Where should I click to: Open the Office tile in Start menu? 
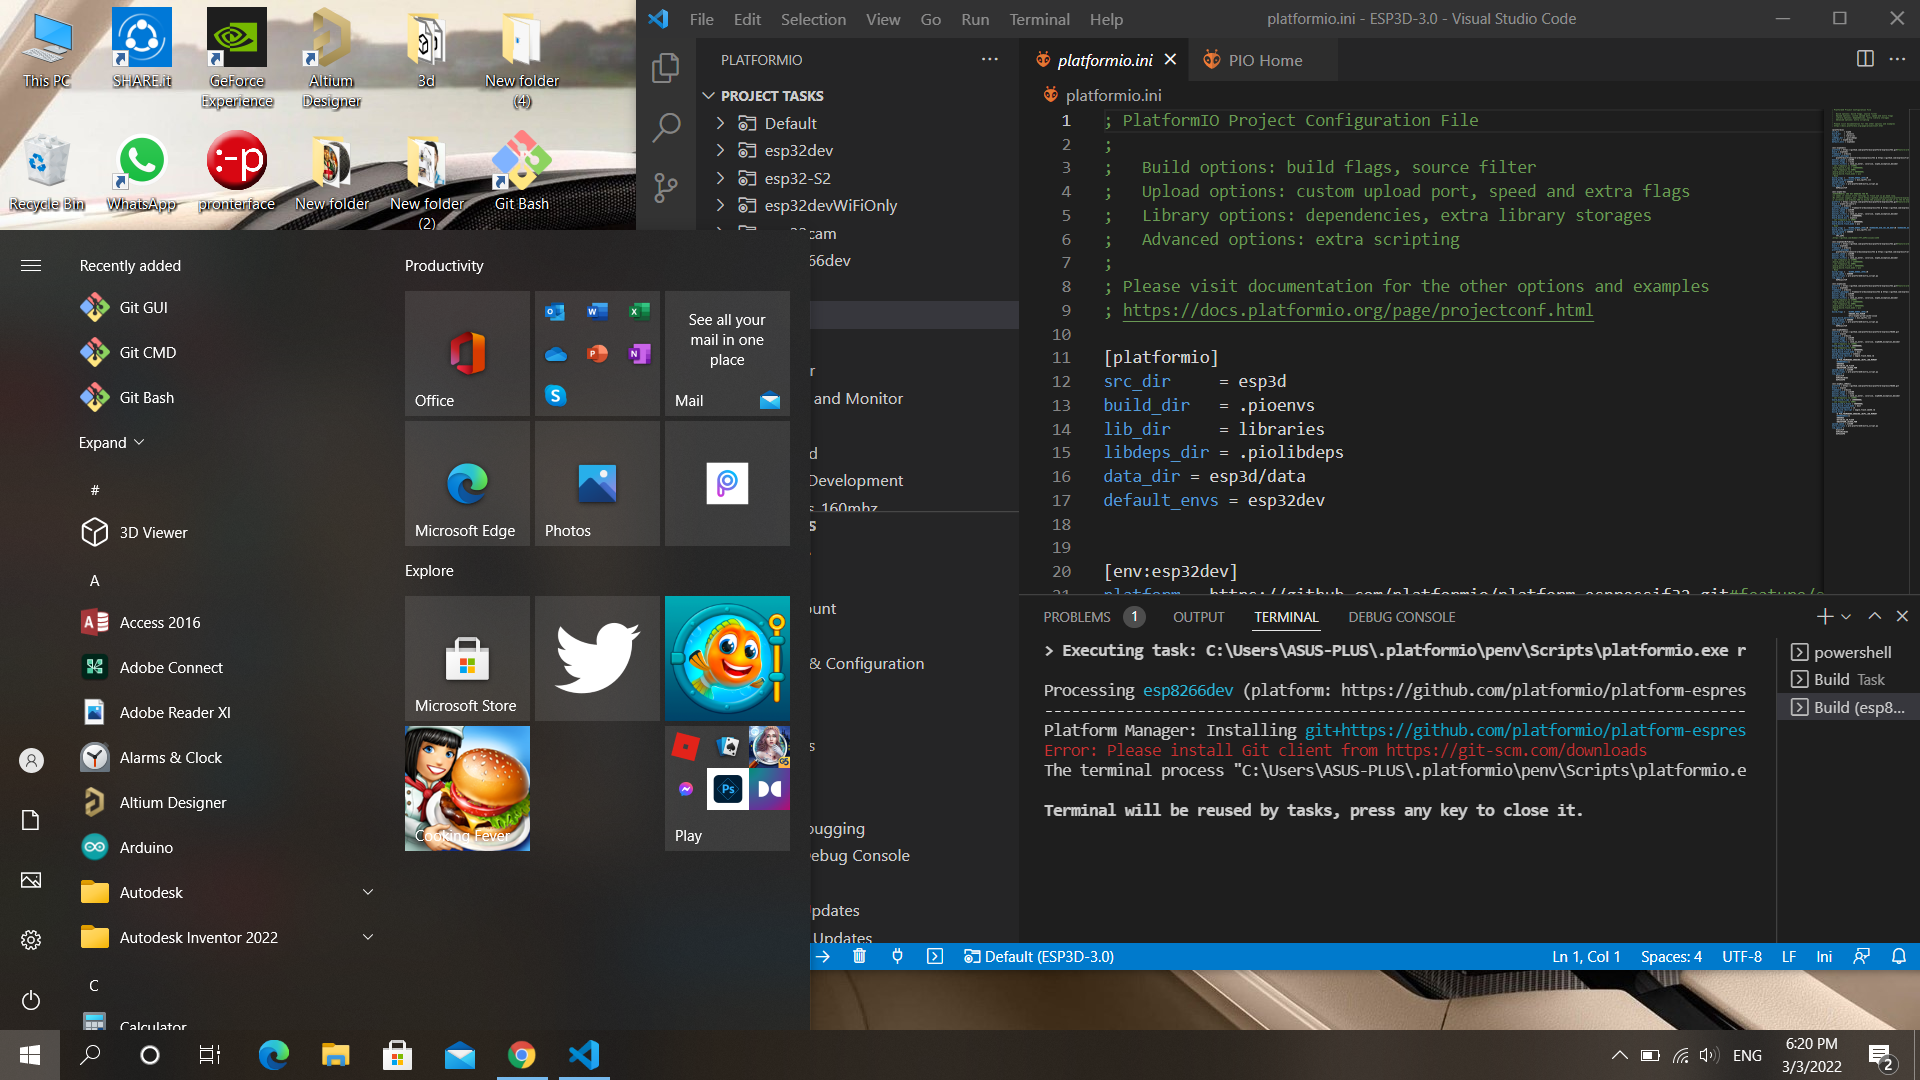[x=467, y=353]
